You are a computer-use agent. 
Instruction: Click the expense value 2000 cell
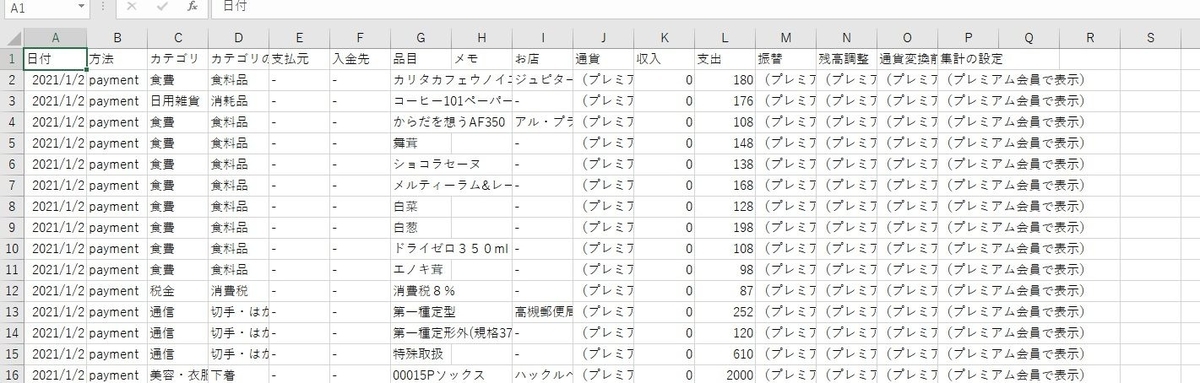pyautogui.click(x=725, y=374)
